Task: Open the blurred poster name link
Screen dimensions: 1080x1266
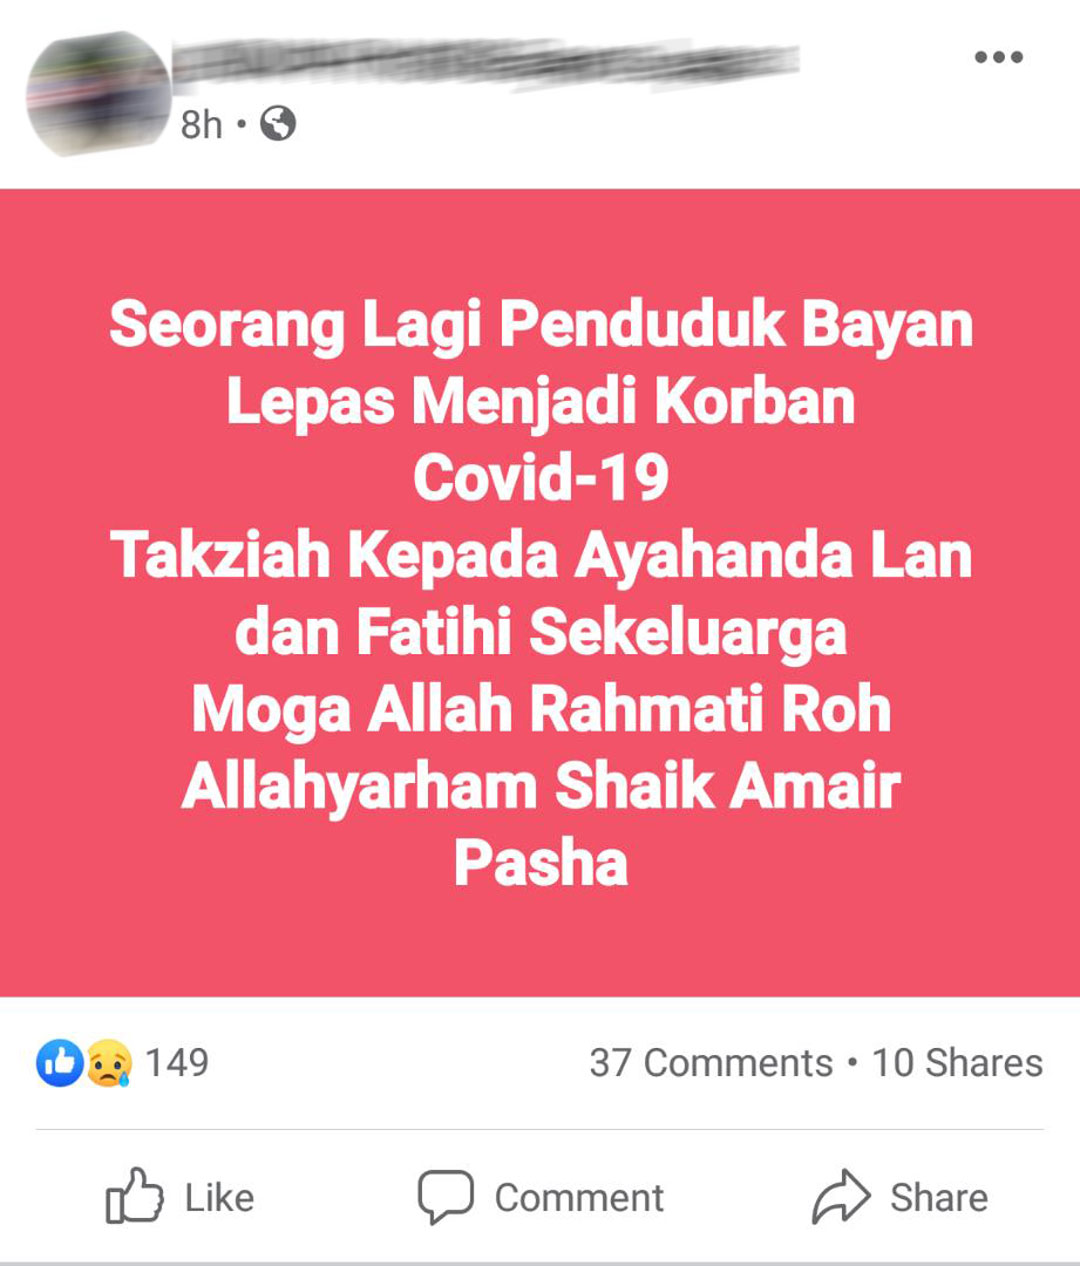Action: click(x=486, y=64)
